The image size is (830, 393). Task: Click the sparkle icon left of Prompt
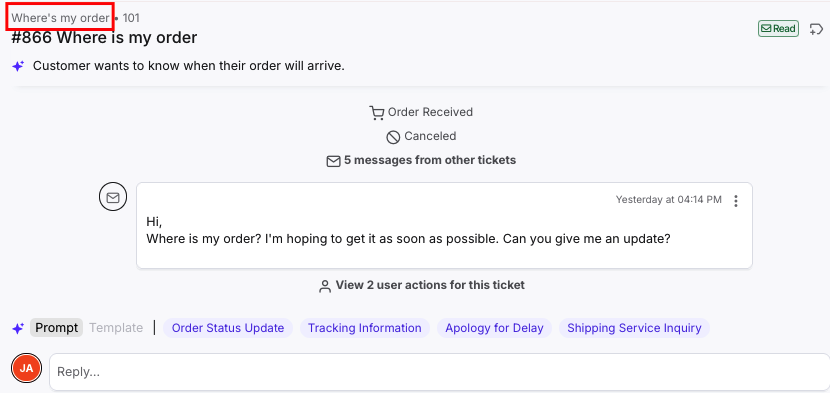coord(18,329)
